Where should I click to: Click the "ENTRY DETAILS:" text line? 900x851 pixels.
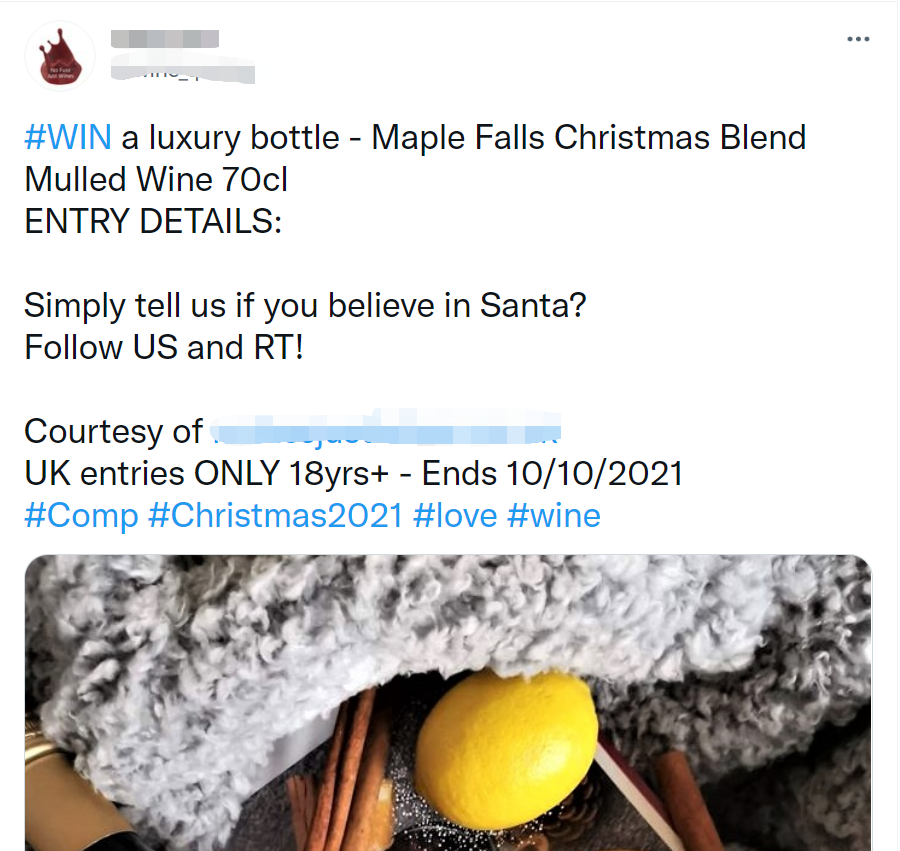click(x=153, y=221)
